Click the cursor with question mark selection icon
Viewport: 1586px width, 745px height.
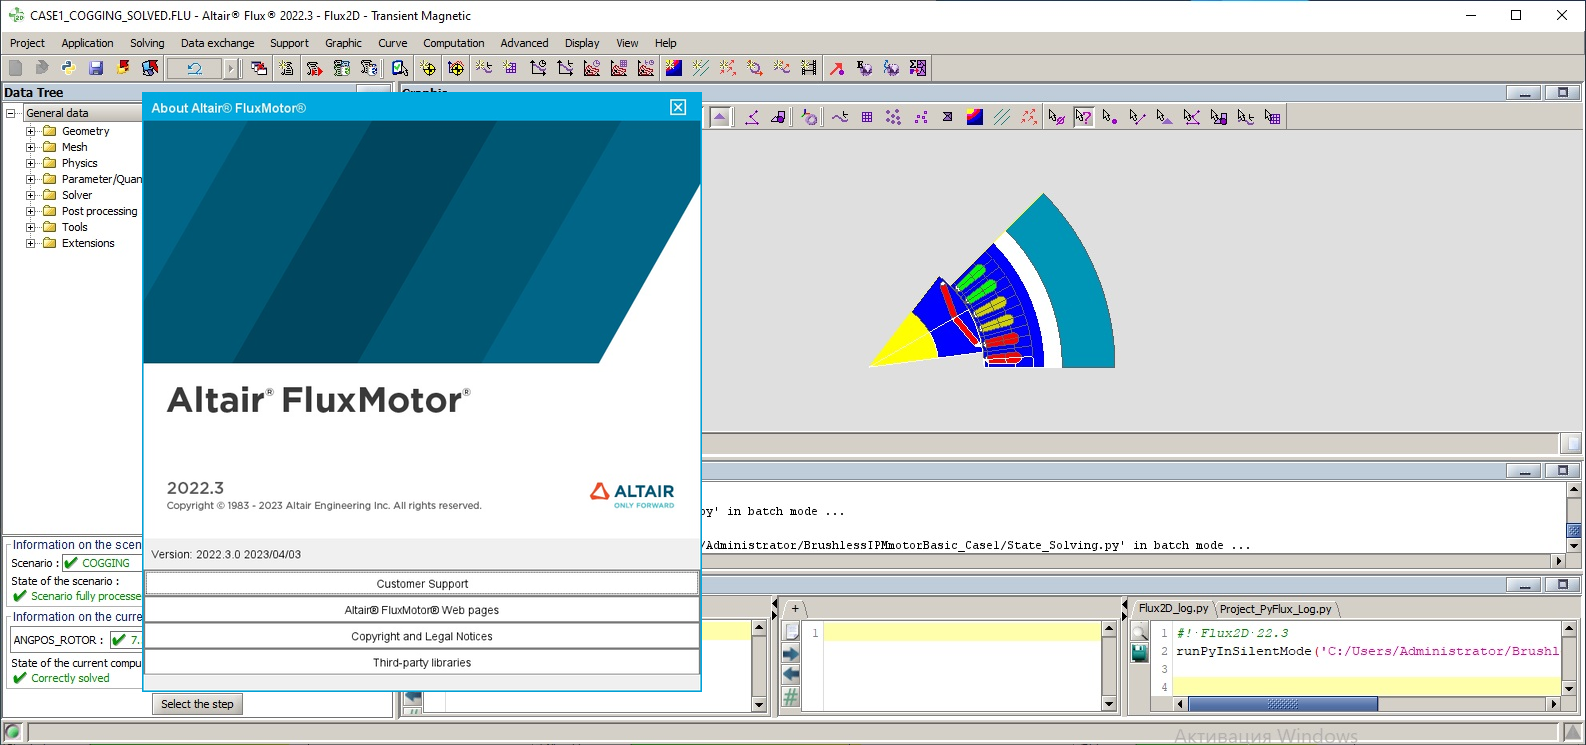click(x=1083, y=117)
